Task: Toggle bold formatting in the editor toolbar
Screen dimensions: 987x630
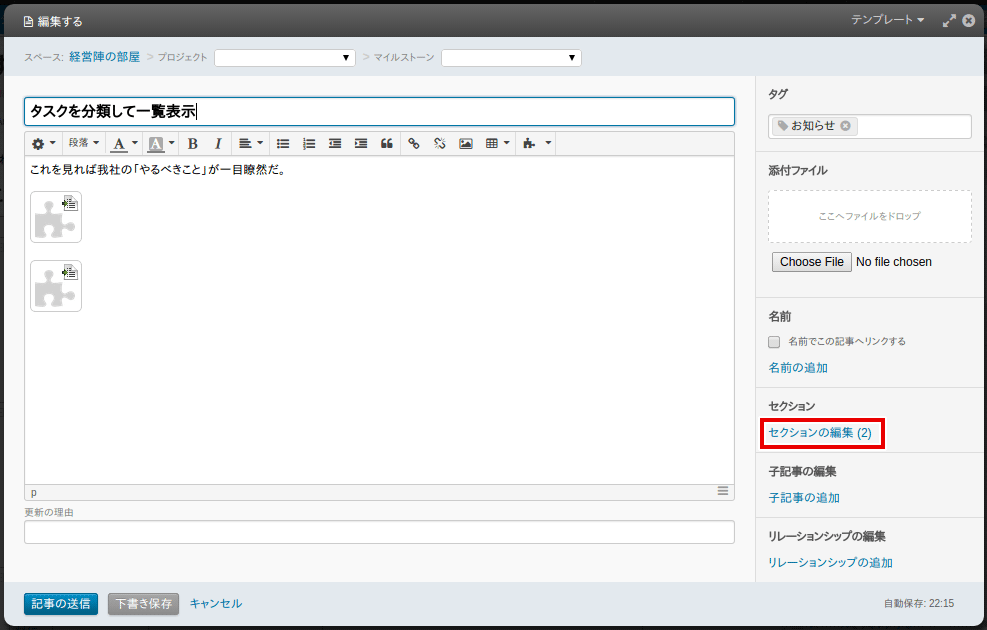Action: (x=193, y=144)
